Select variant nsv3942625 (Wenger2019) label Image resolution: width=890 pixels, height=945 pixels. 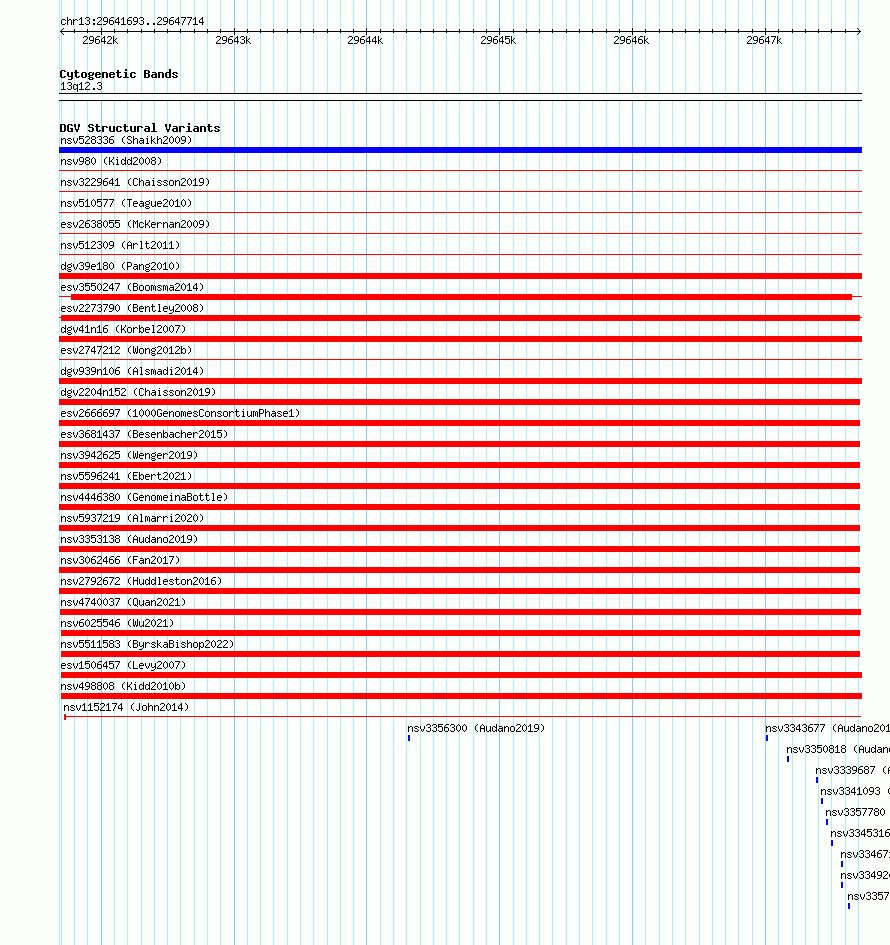(129, 455)
